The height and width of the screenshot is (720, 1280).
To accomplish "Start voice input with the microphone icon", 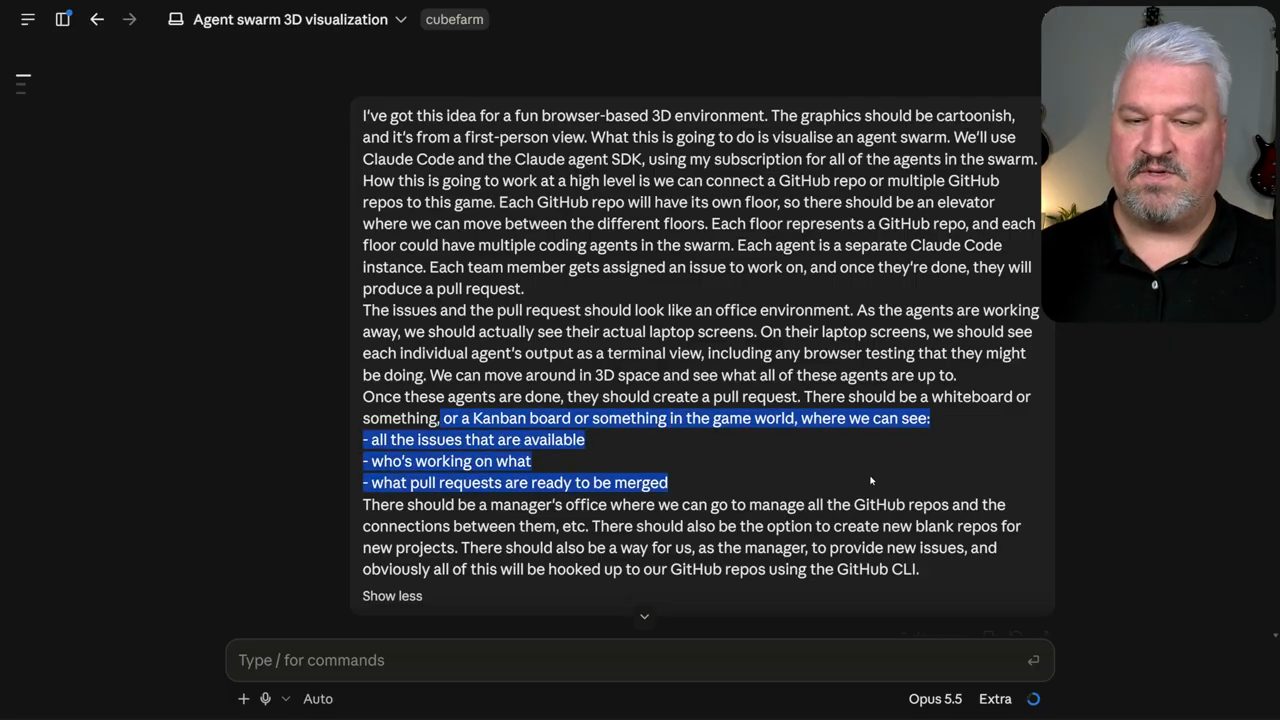I will (x=265, y=699).
